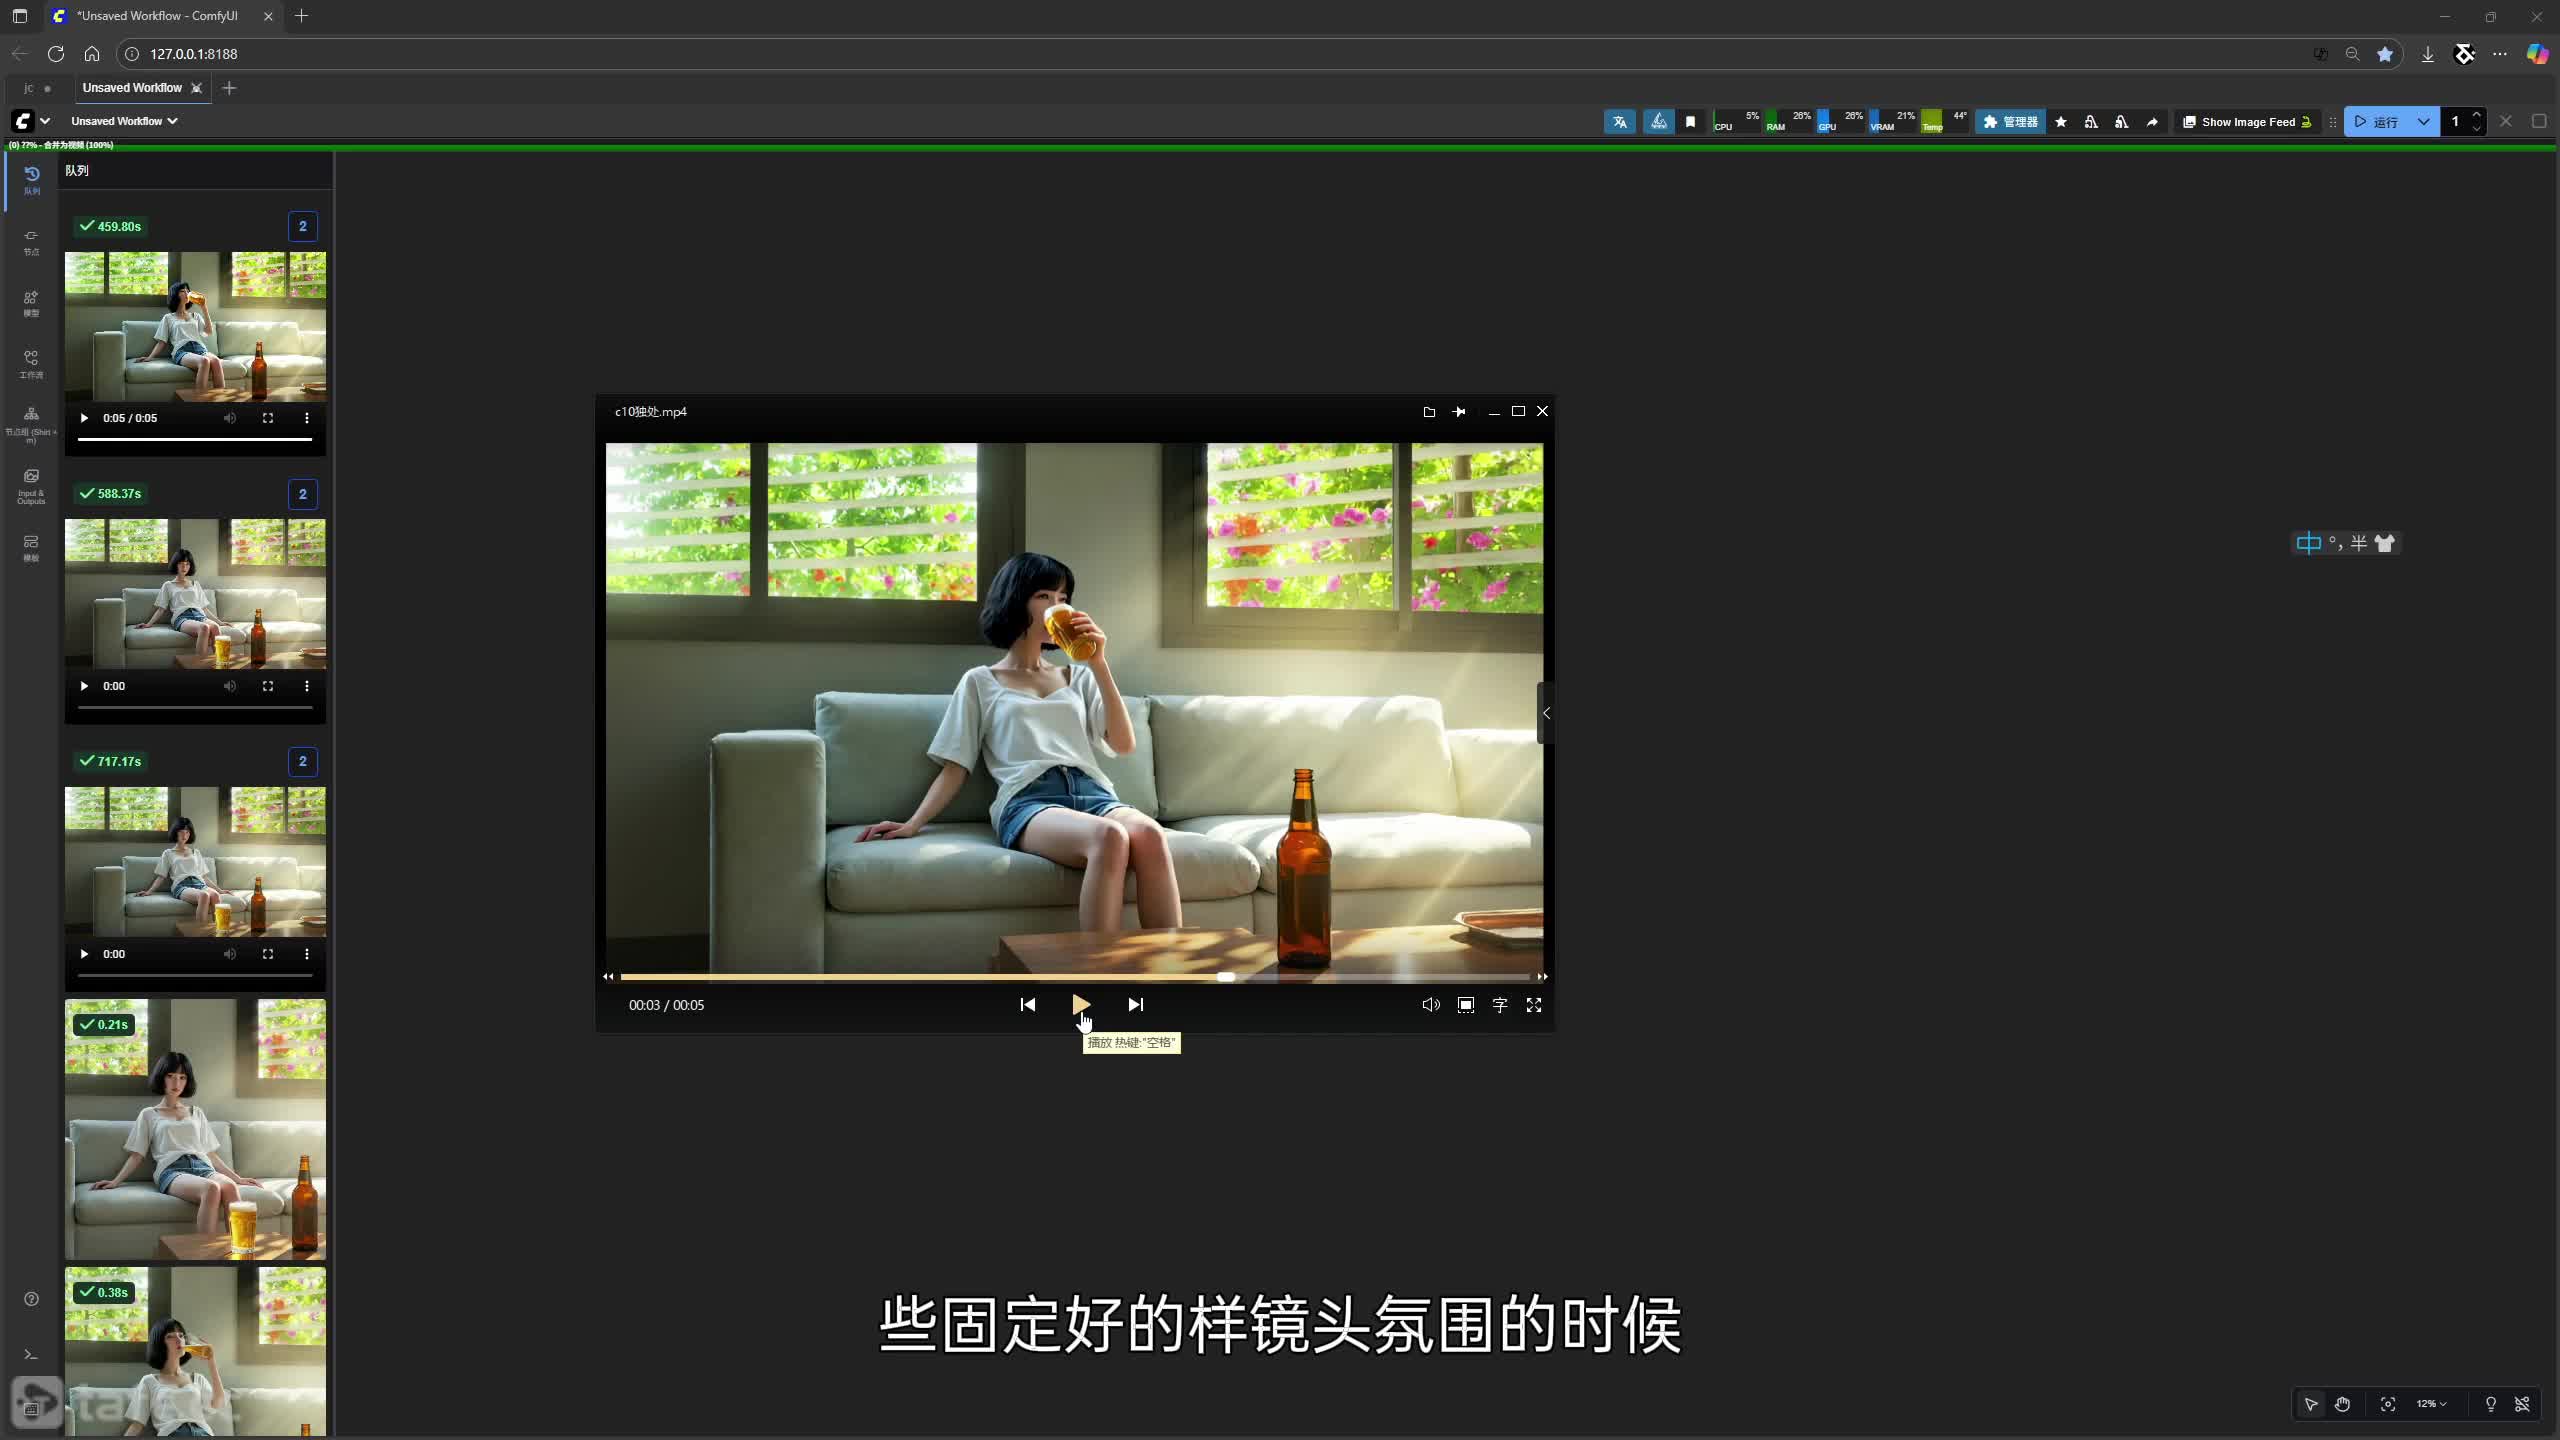Run the workflow with 运行 button
Image resolution: width=2560 pixels, height=1440 pixels.
pyautogui.click(x=2376, y=122)
